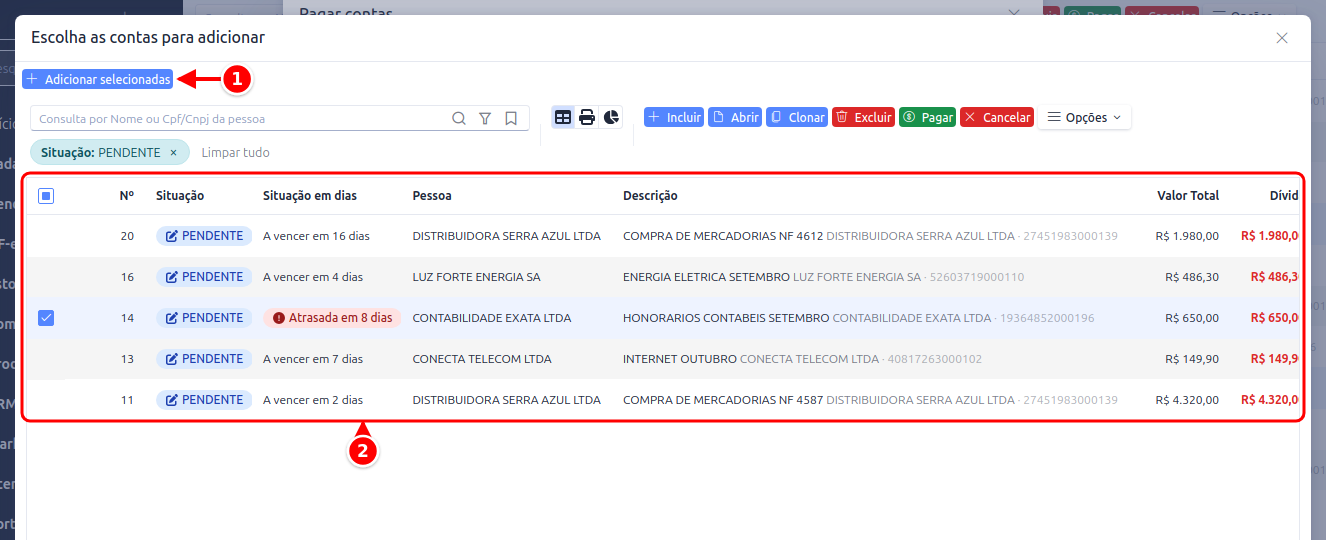Click the Atrasada em 8 dias badge
Screen dimensions: 1326x540
(332, 318)
